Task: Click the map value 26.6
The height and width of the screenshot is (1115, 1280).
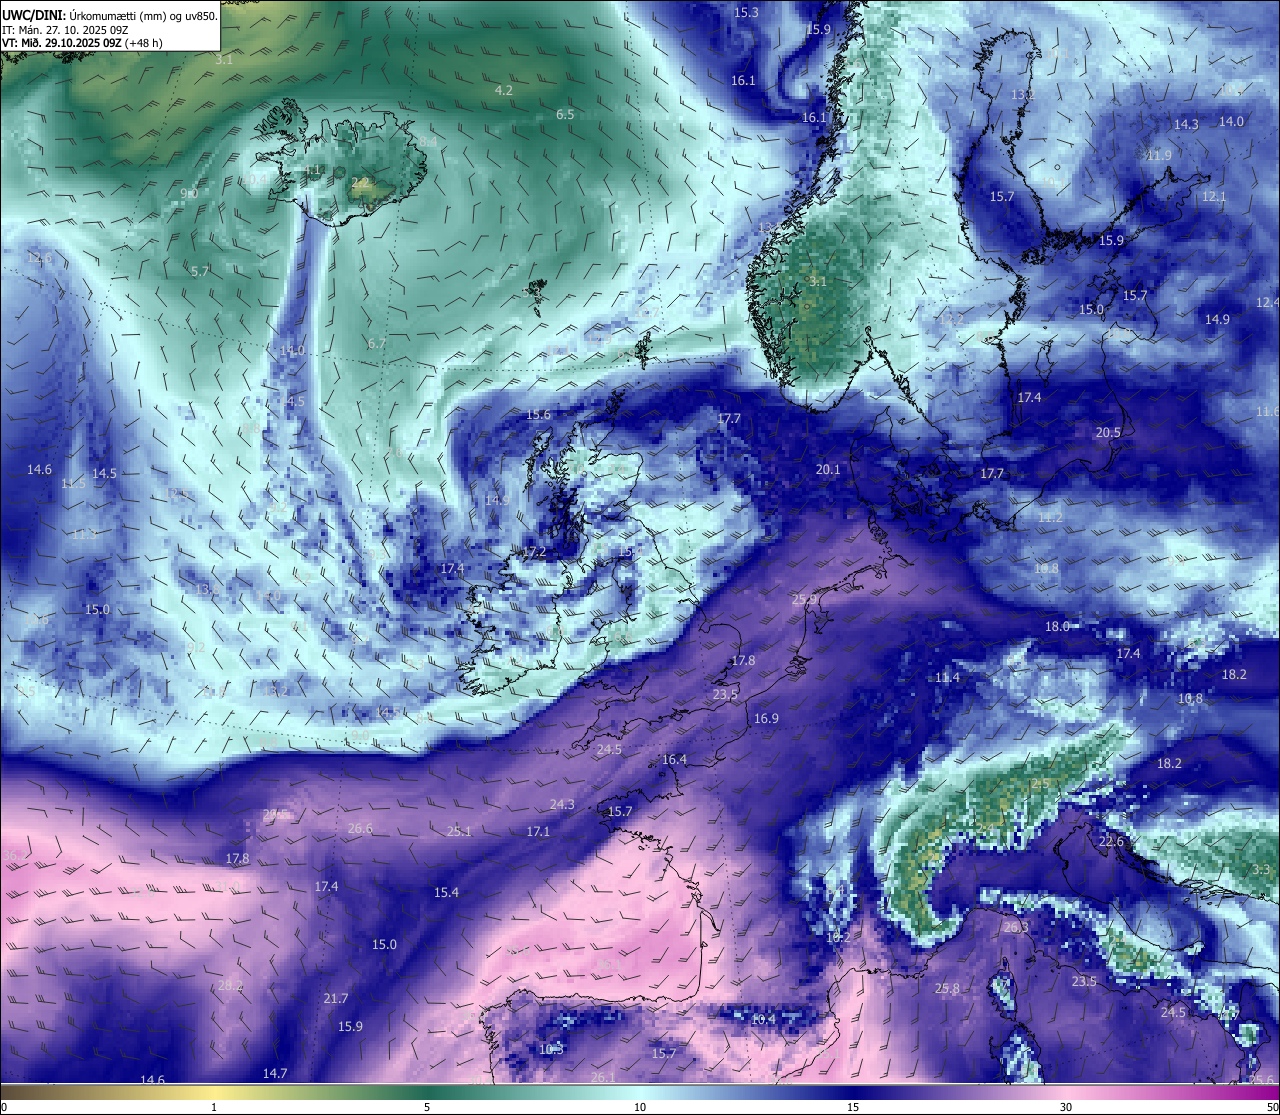Action: (x=360, y=829)
